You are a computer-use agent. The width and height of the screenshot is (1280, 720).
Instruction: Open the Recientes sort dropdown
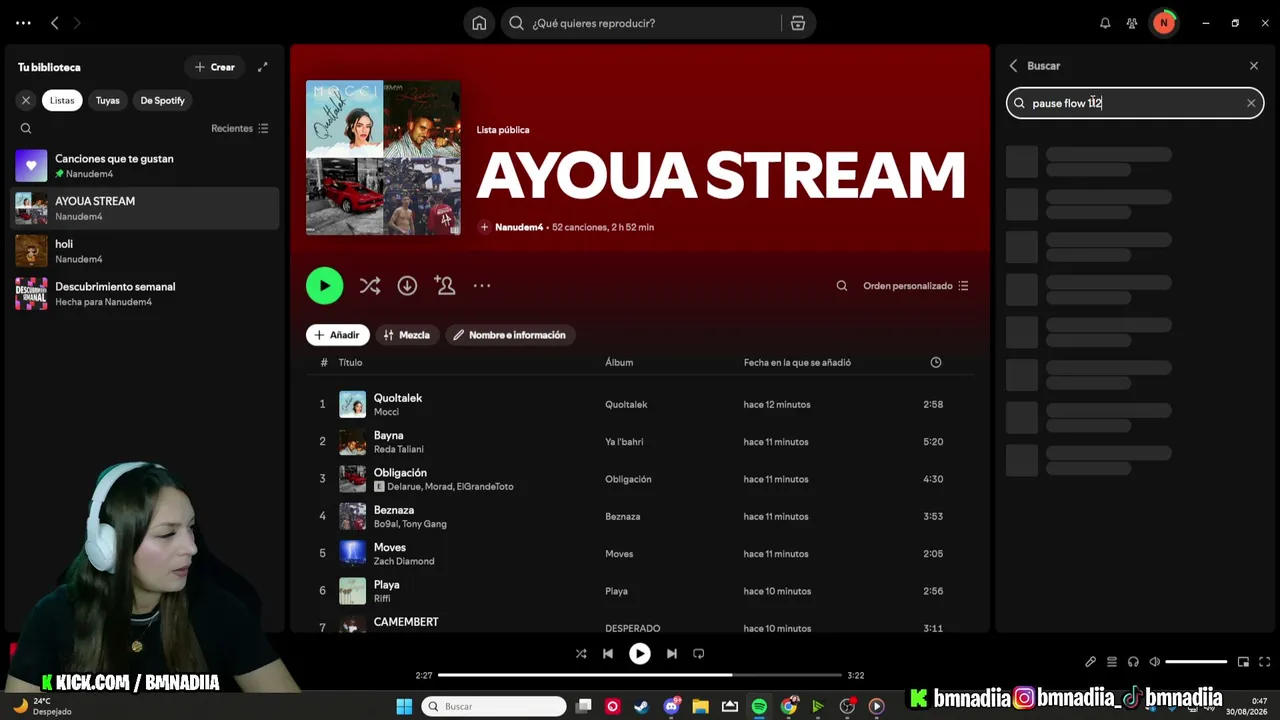240,128
